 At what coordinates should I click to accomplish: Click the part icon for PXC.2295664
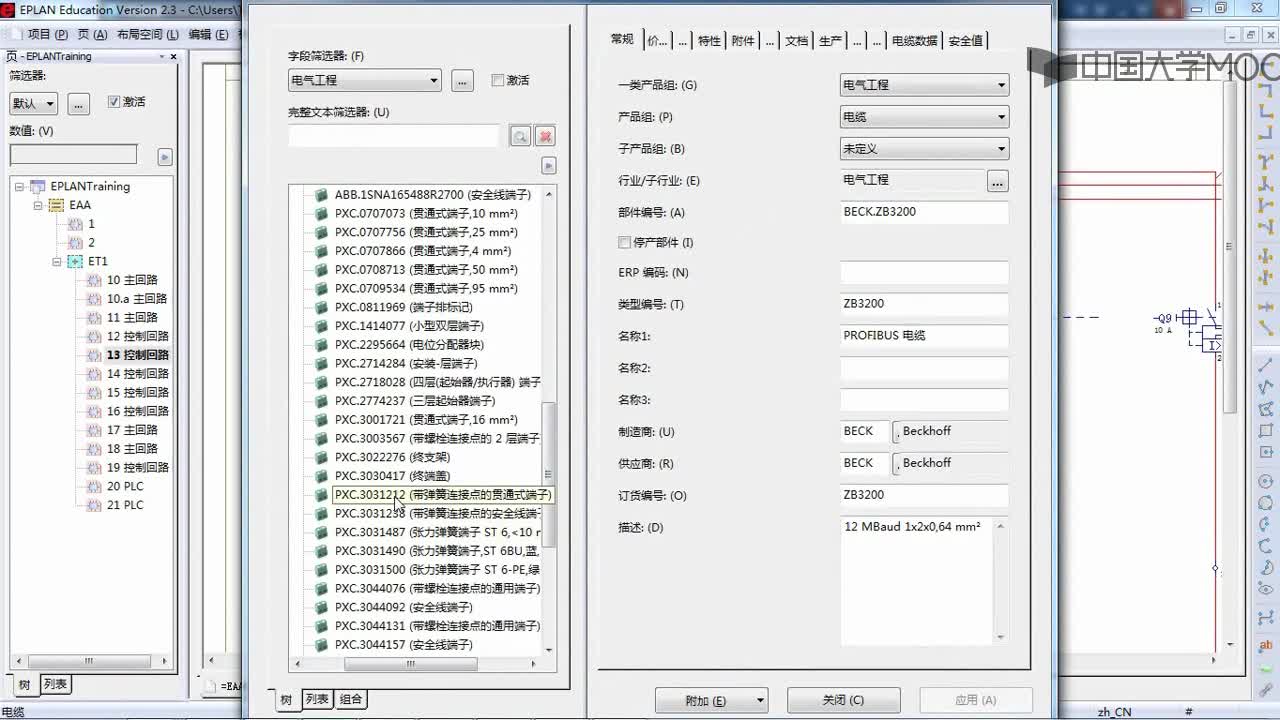coord(321,345)
